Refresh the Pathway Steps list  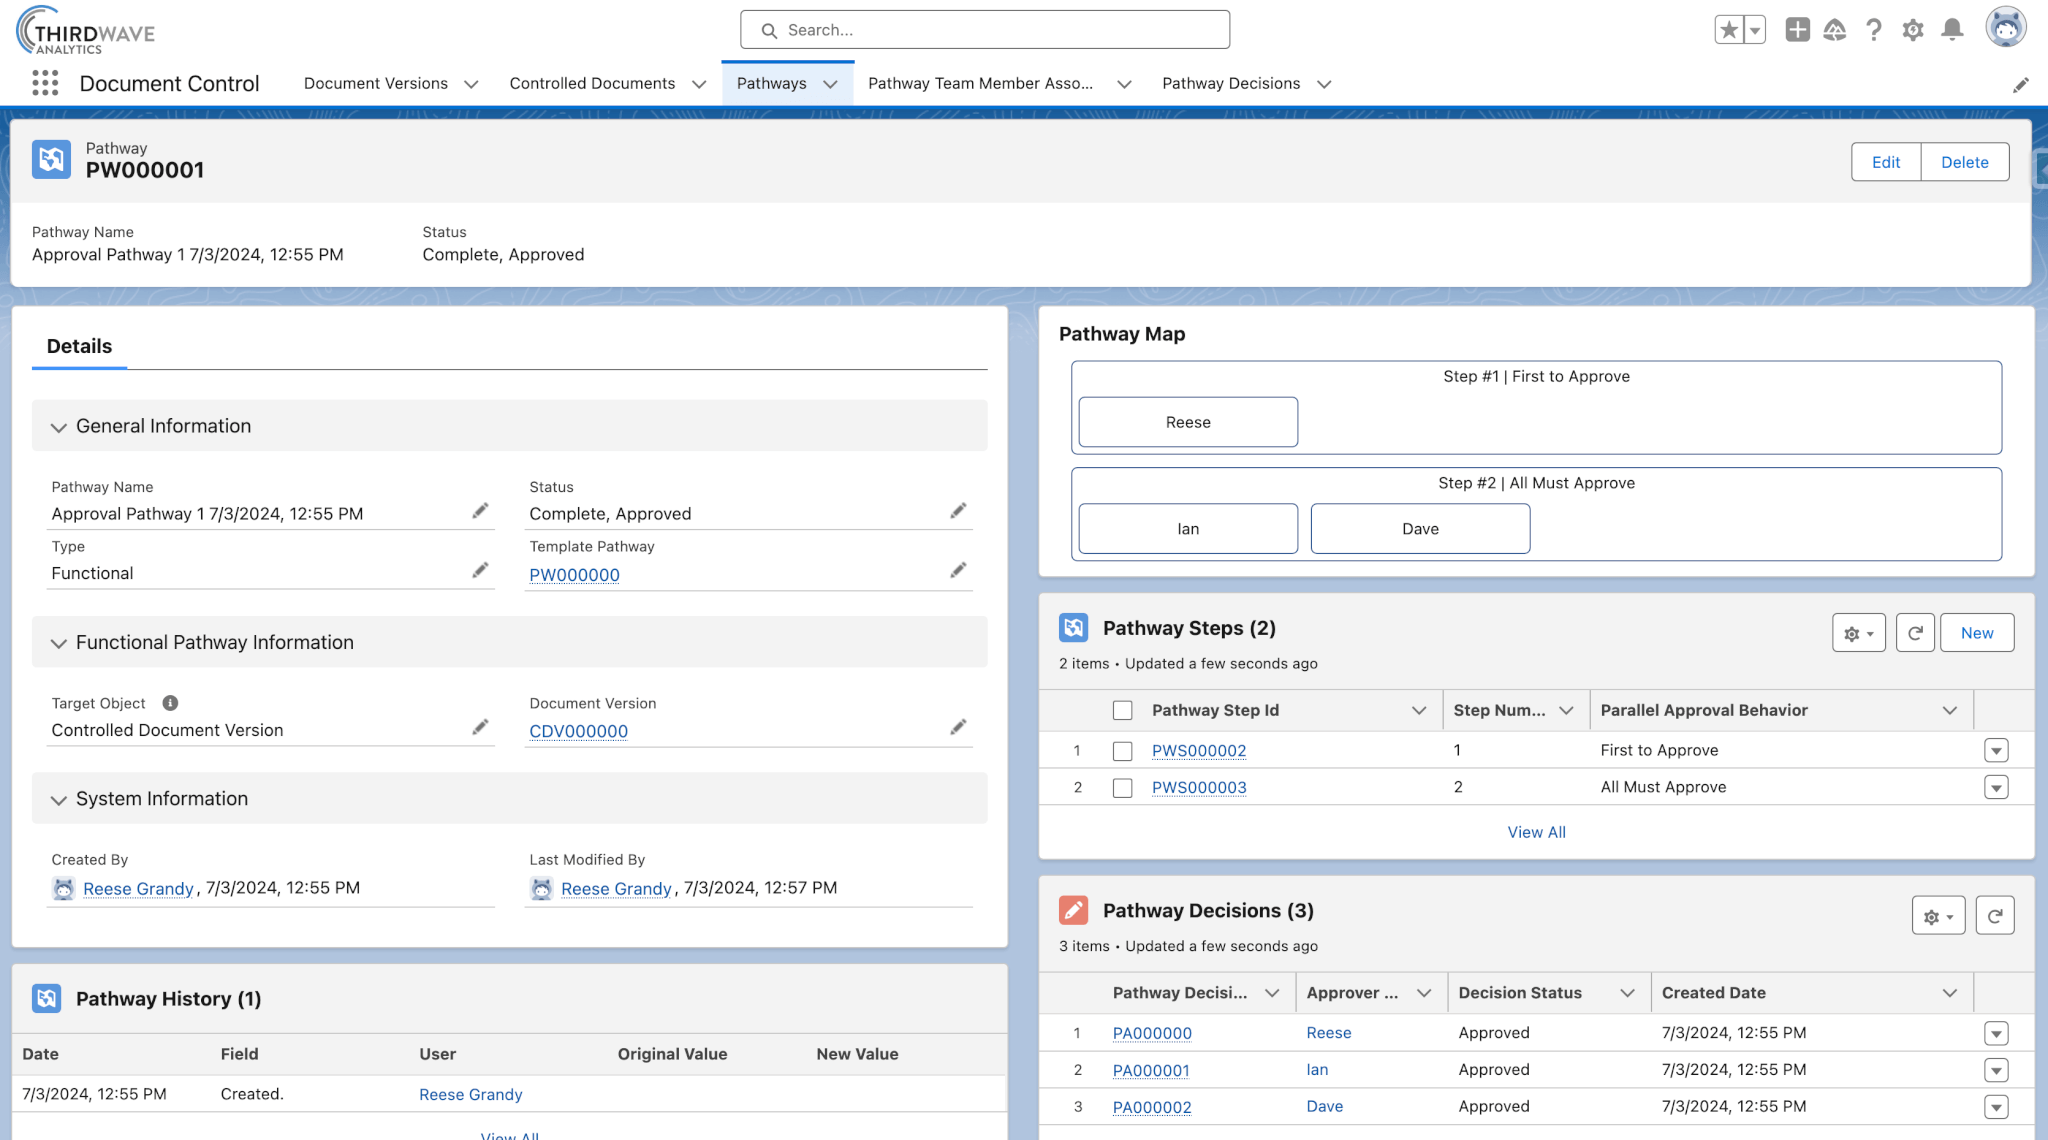click(1915, 633)
